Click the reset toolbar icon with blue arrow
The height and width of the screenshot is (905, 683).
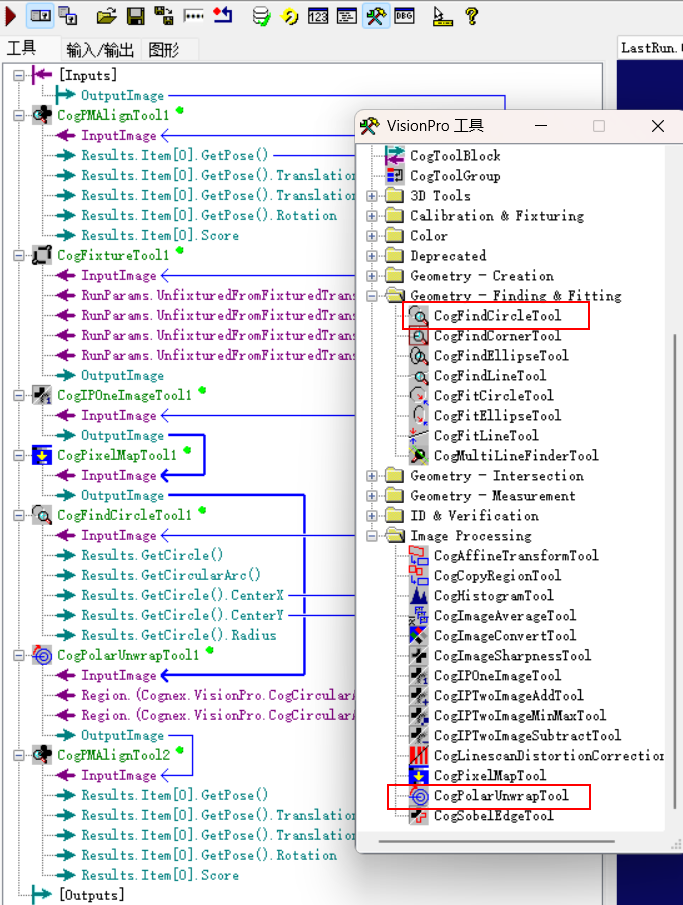[x=223, y=16]
